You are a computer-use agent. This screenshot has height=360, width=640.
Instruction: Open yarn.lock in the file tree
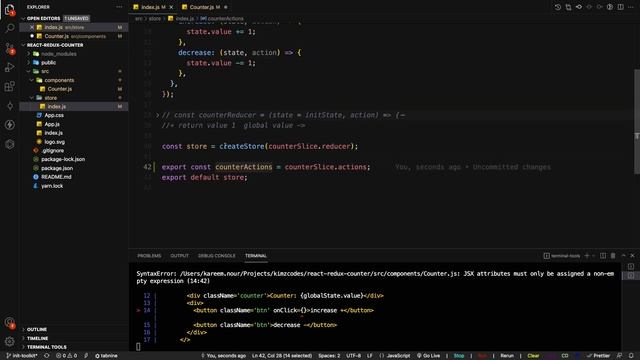click(52, 186)
